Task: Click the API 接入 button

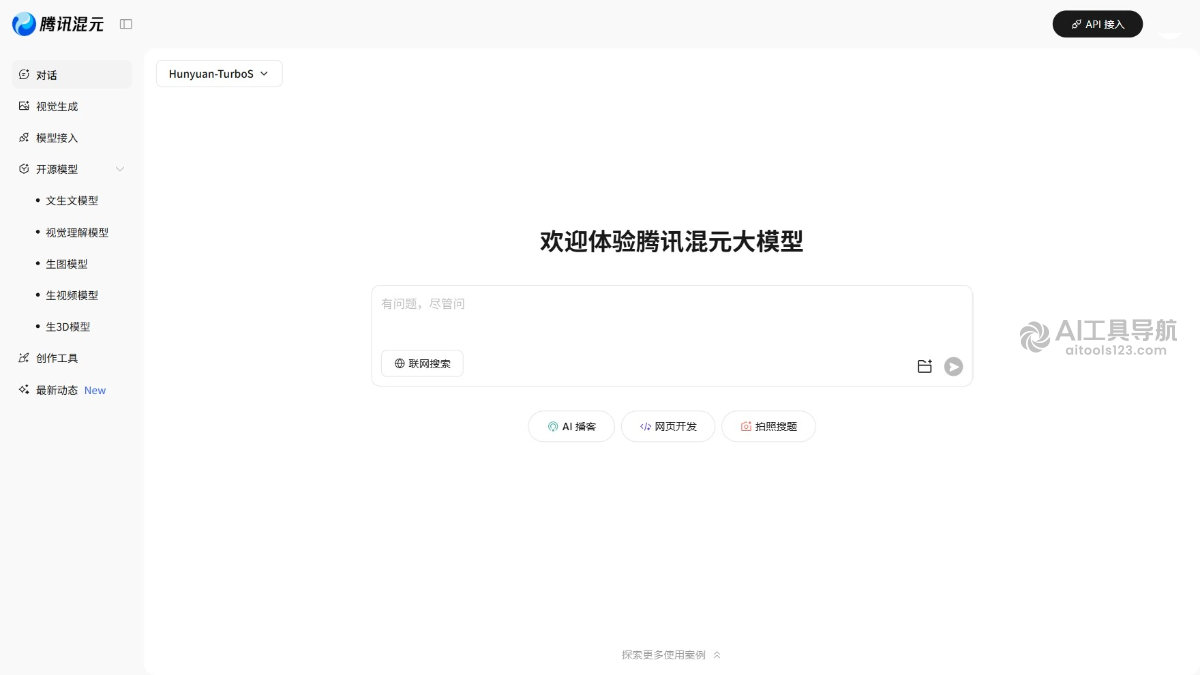Action: (x=1098, y=24)
